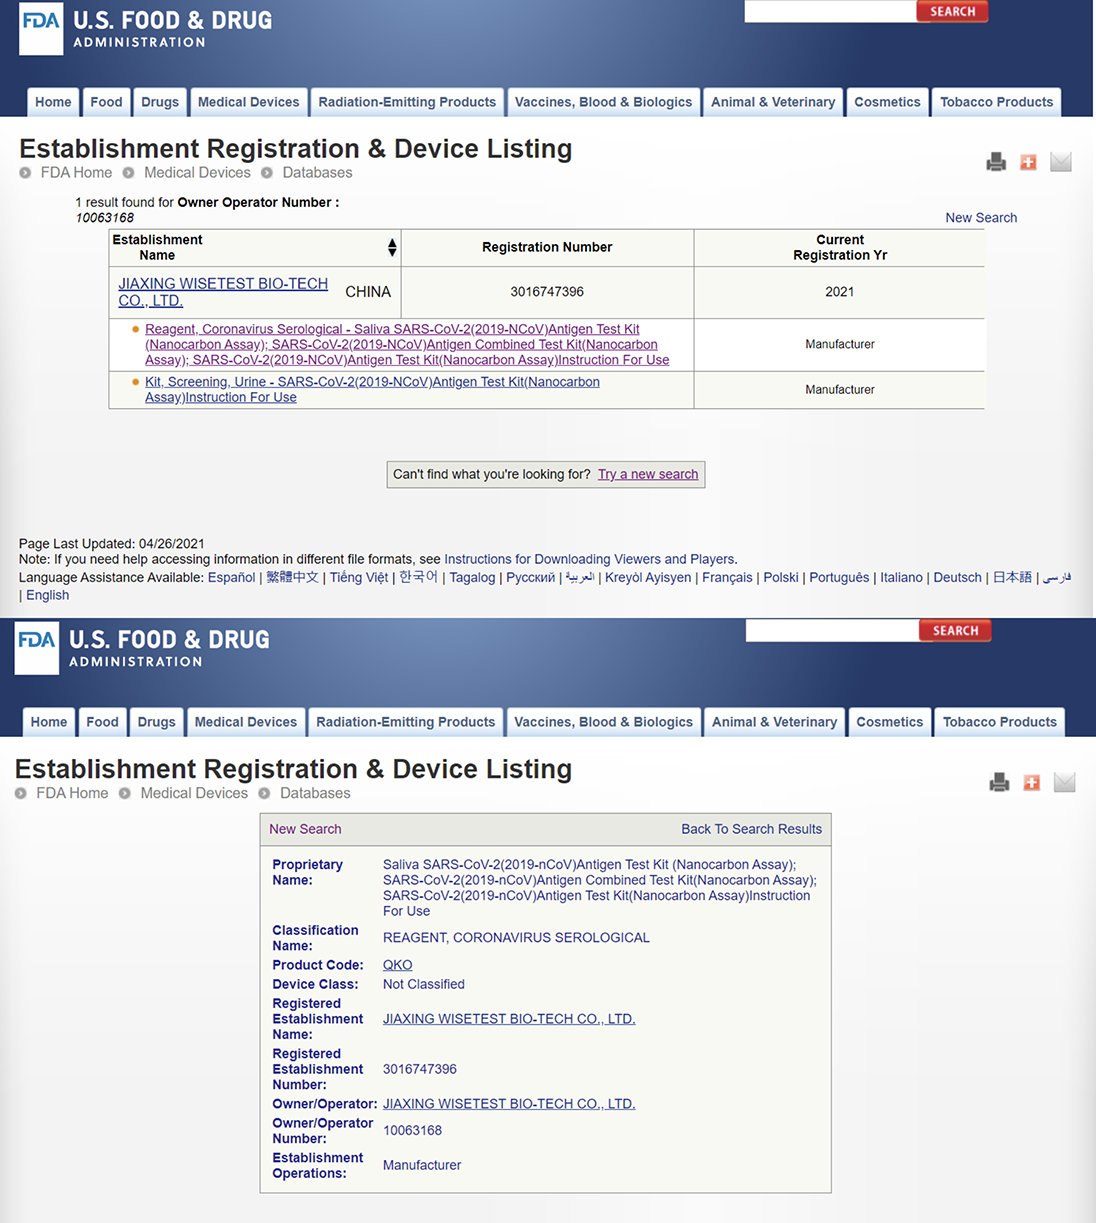
Task: Open Tobacco Products tab in the bottom navigation
Action: (1000, 722)
